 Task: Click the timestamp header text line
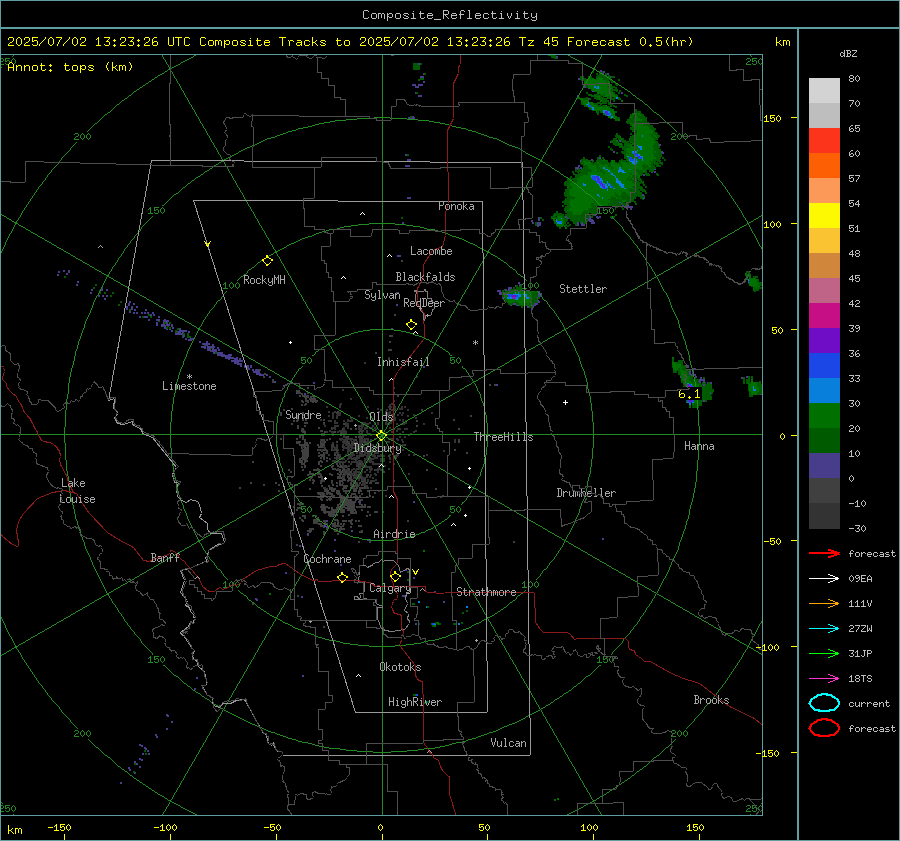[350, 42]
